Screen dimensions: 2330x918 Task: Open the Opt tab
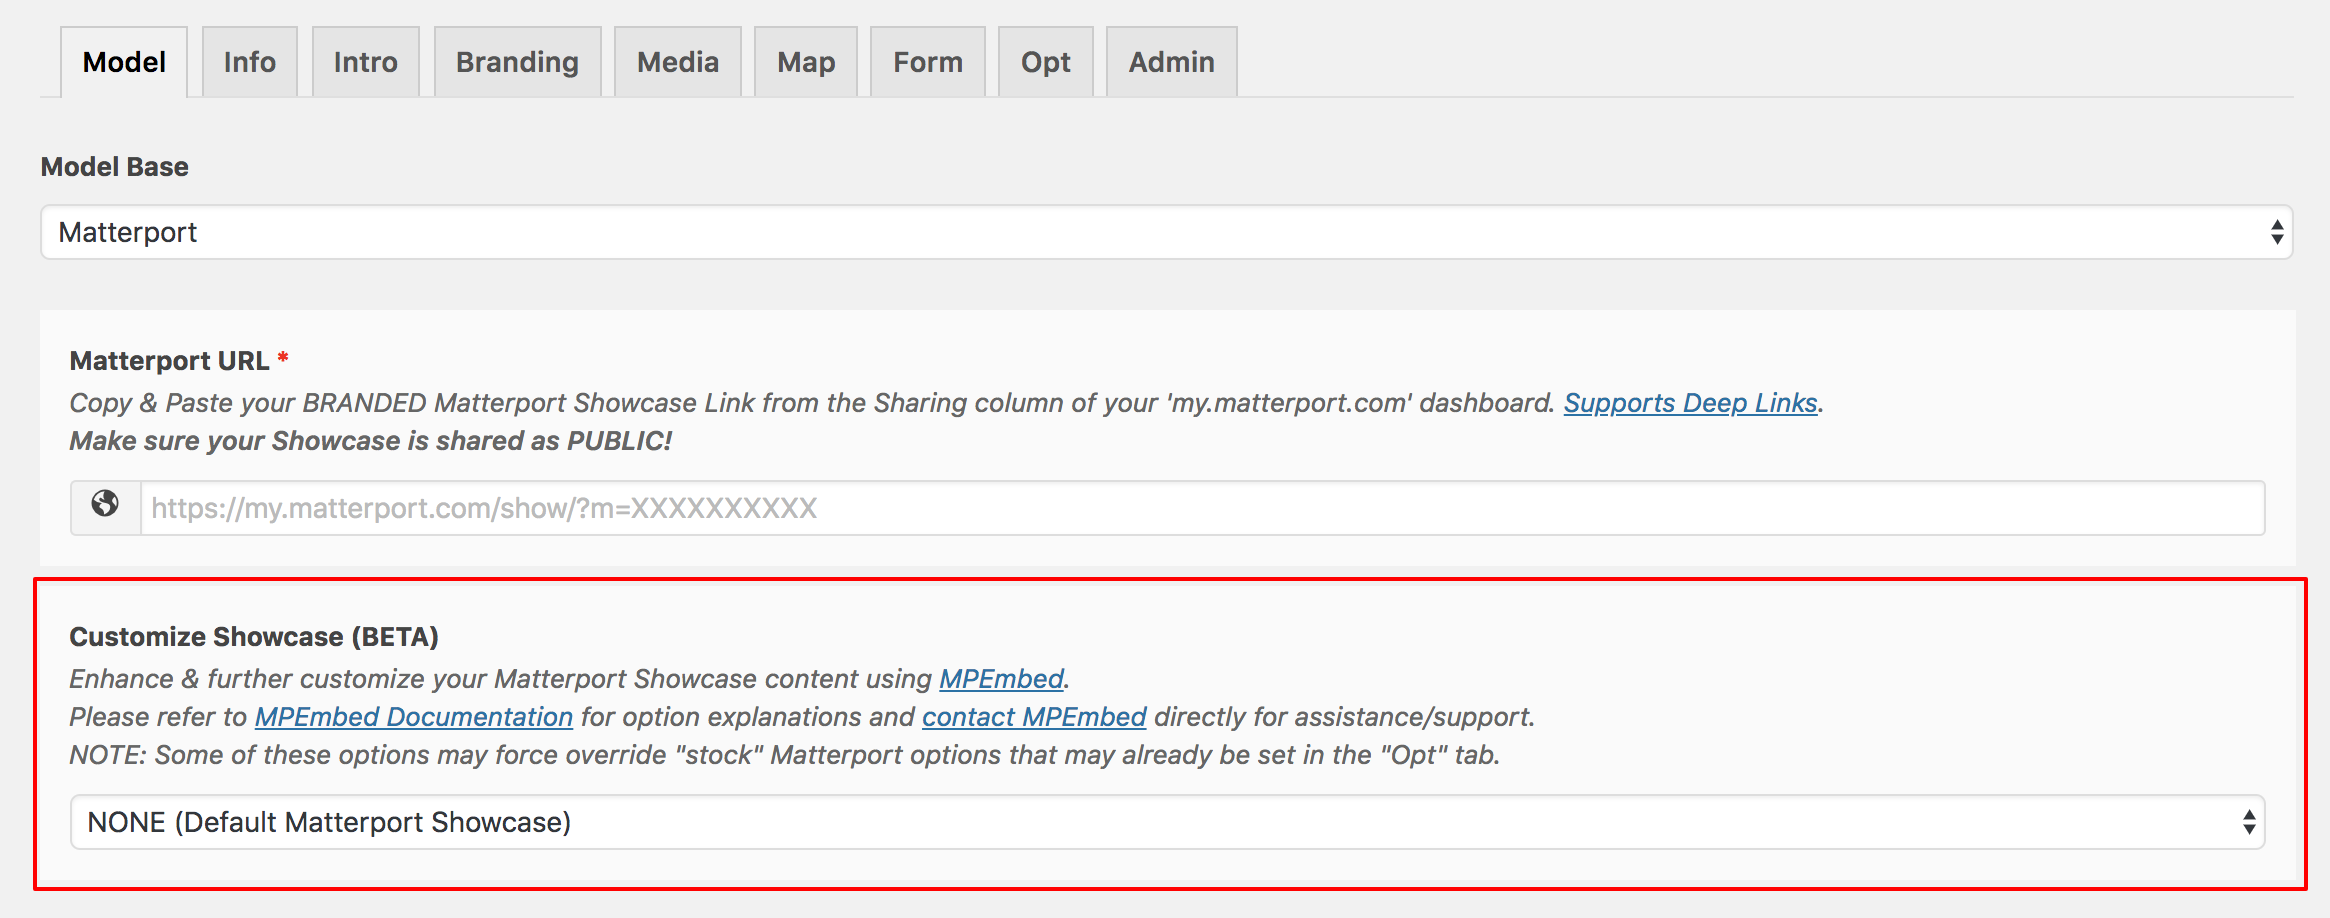(x=1045, y=62)
